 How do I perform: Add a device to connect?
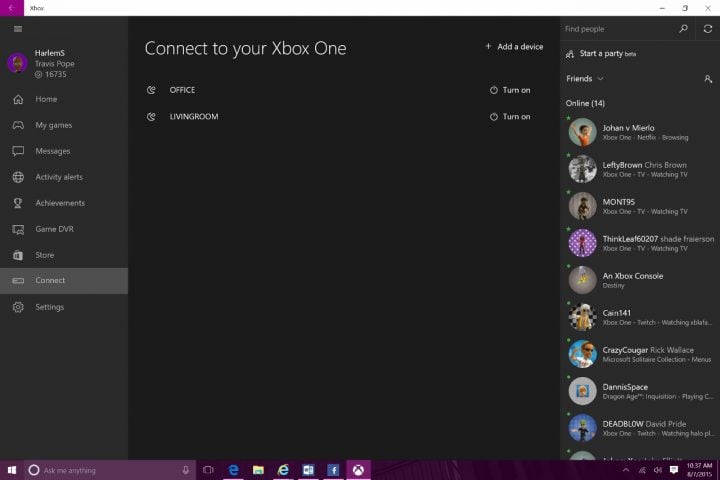coord(514,46)
